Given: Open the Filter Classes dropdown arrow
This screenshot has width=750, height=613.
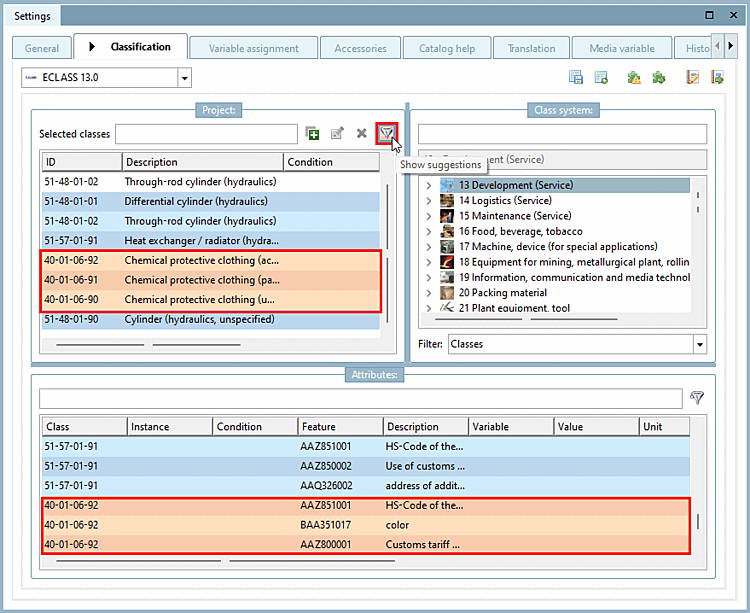Looking at the screenshot, I should (x=700, y=344).
